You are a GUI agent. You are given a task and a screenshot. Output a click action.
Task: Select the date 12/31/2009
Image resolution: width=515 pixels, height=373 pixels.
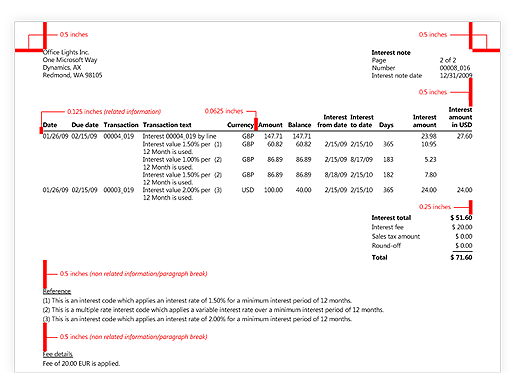(456, 76)
